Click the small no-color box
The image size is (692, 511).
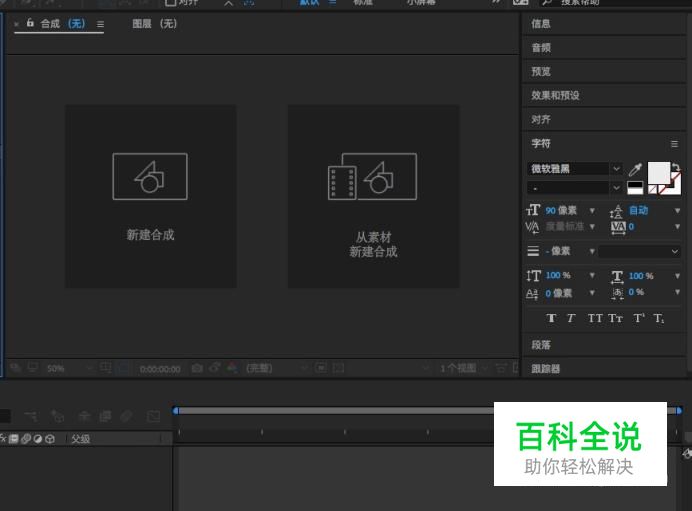tap(652, 190)
